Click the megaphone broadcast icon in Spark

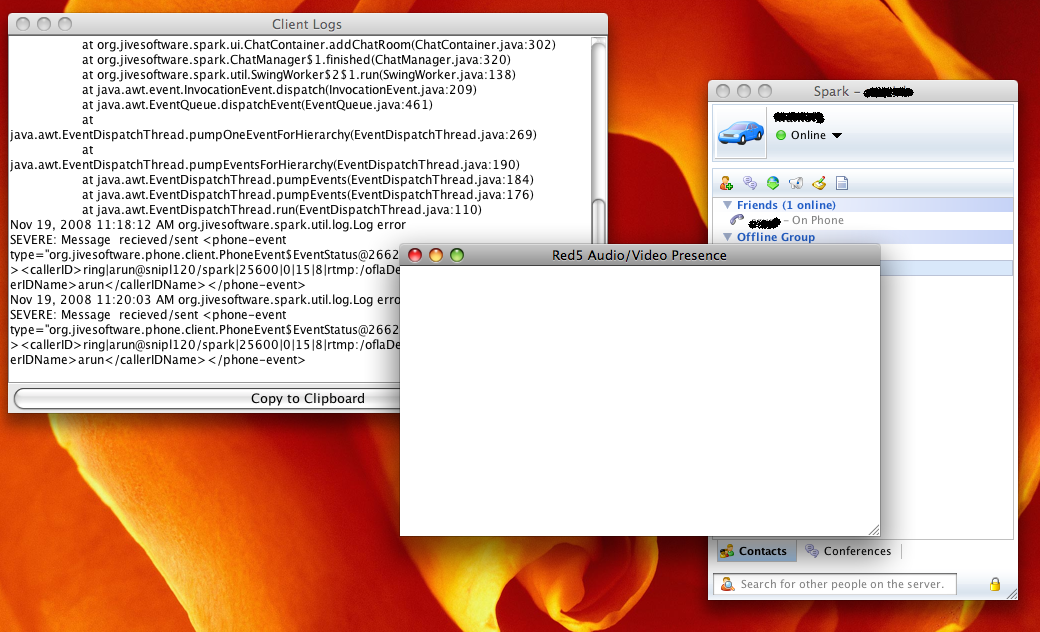(x=795, y=183)
